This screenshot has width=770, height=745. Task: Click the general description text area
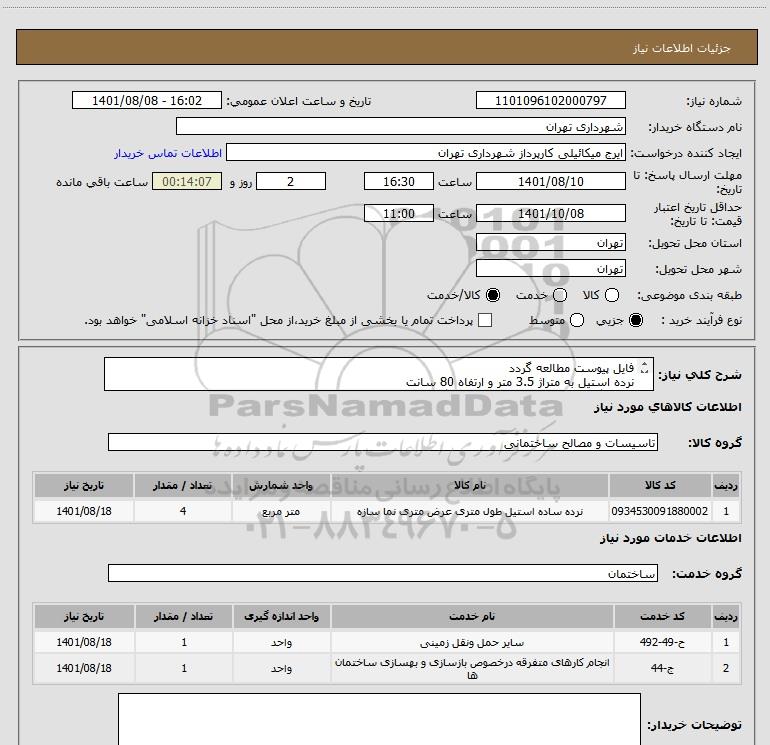click(379, 374)
